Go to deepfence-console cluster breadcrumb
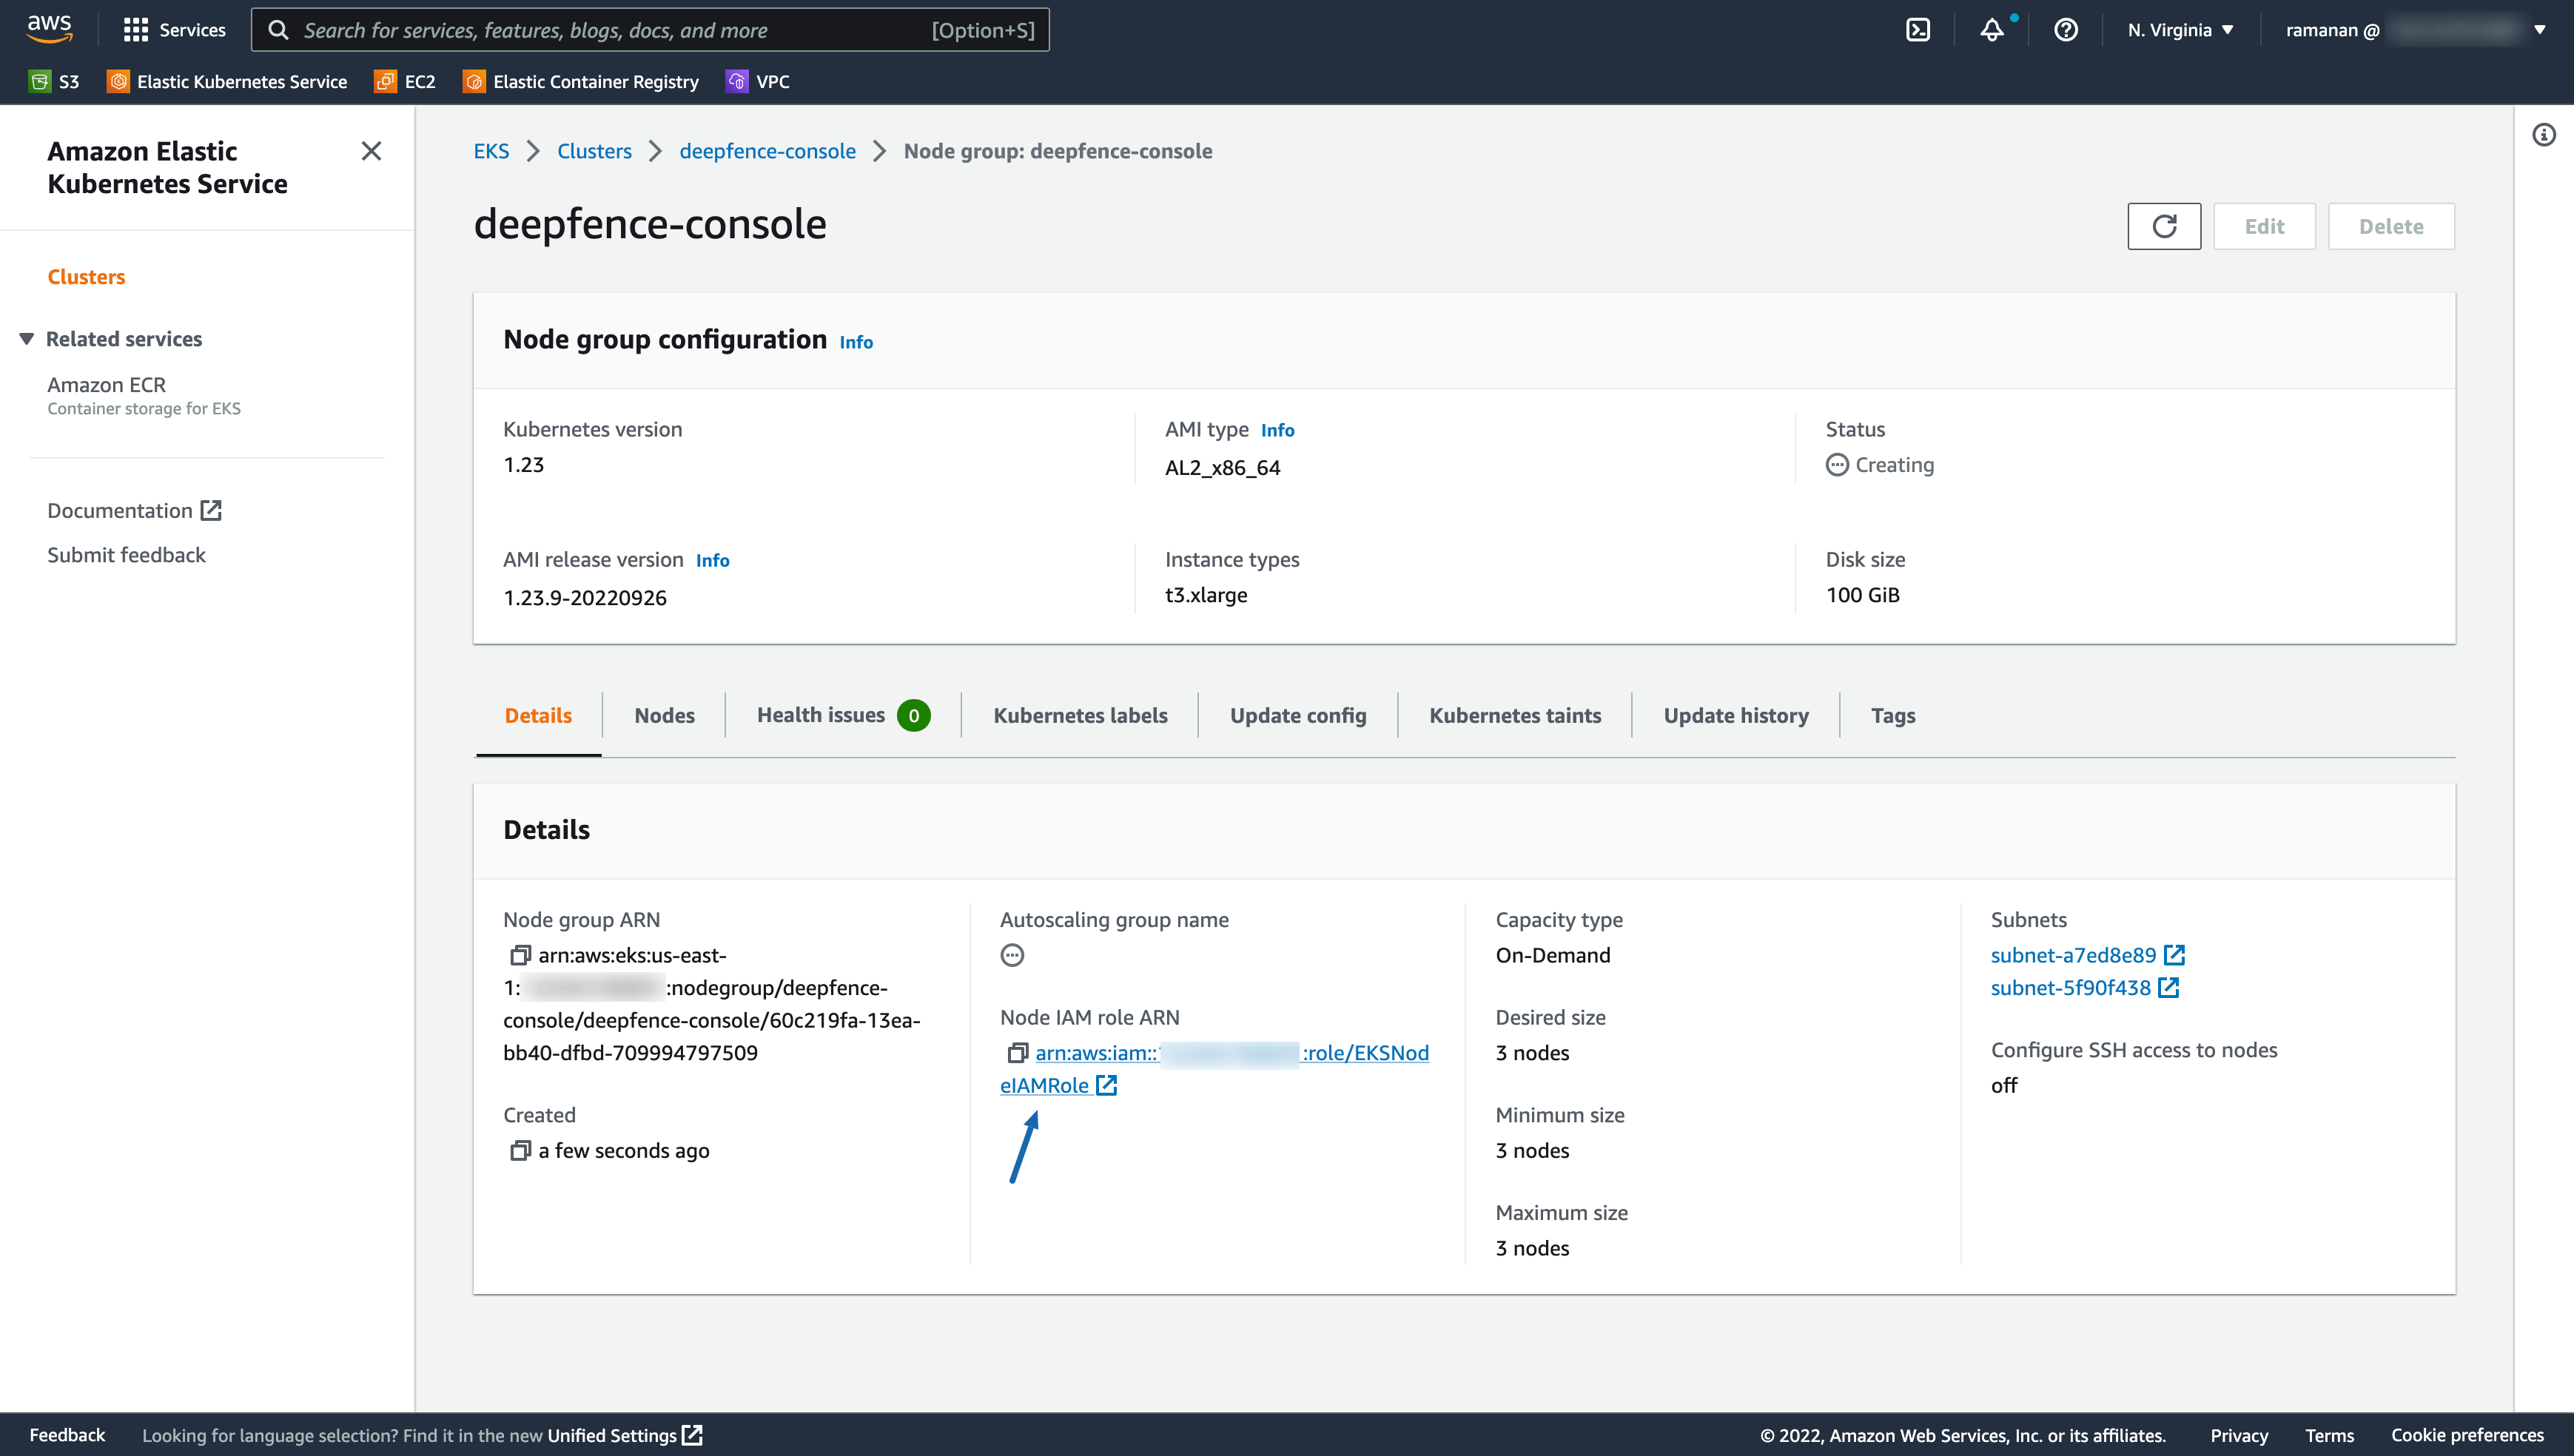This screenshot has height=1456, width=2574. (x=767, y=151)
